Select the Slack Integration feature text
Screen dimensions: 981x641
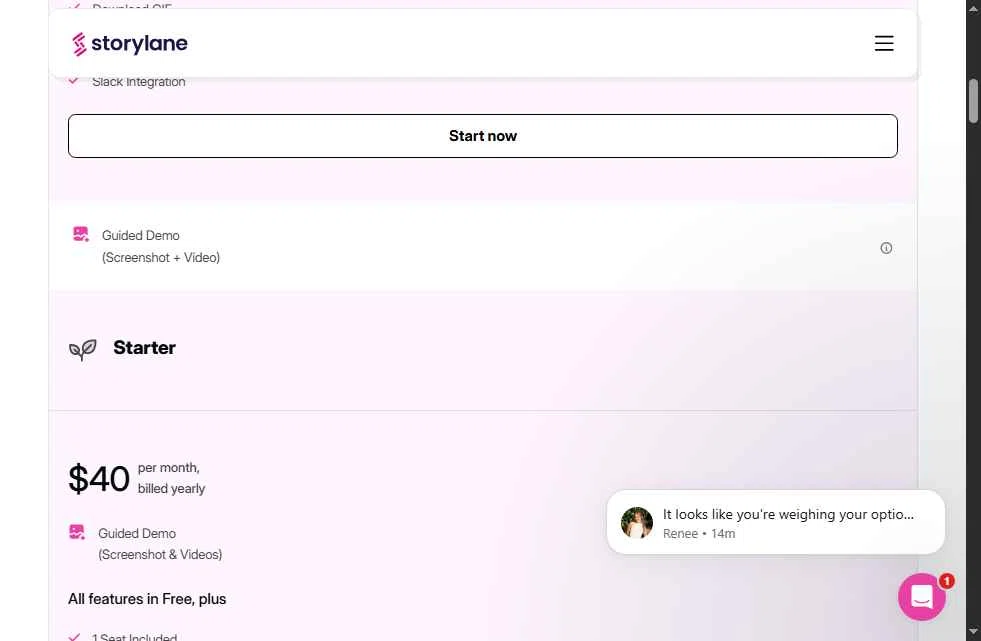tap(138, 82)
